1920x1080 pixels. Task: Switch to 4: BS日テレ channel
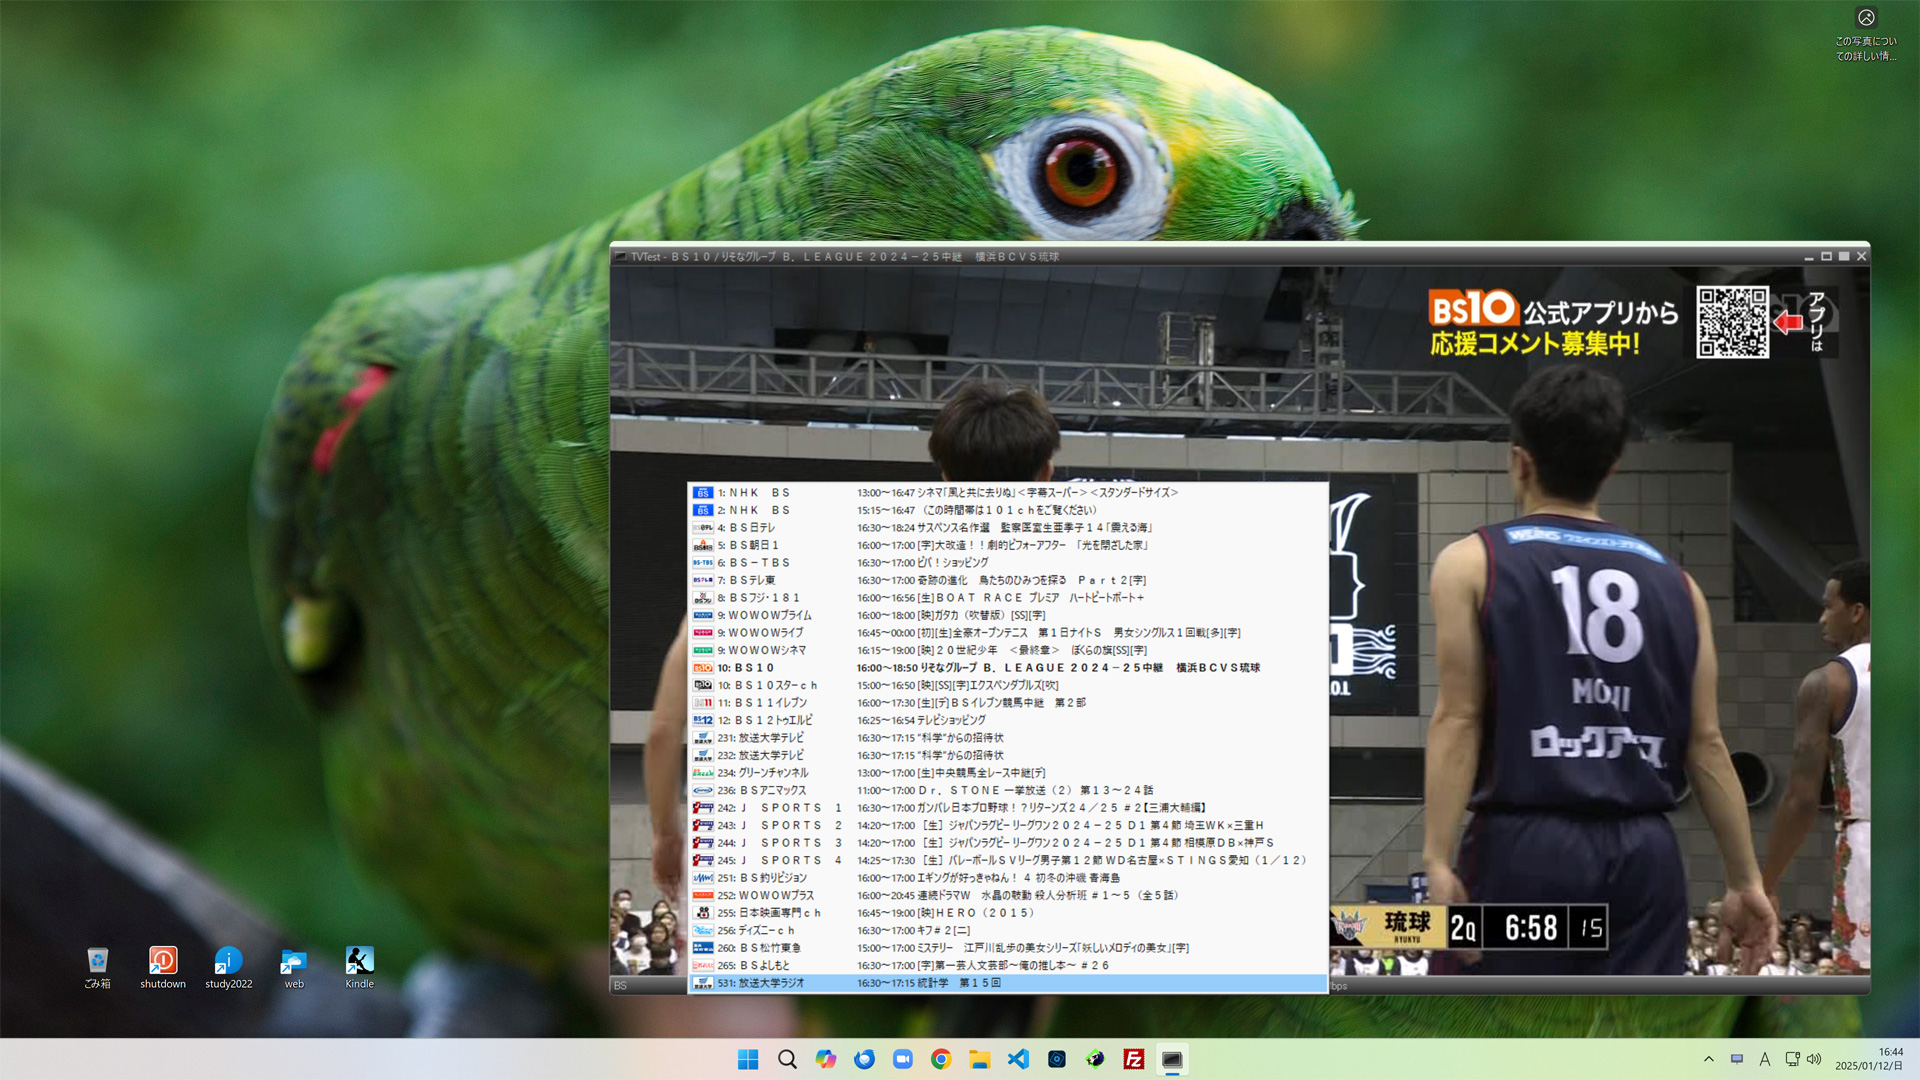point(1008,528)
